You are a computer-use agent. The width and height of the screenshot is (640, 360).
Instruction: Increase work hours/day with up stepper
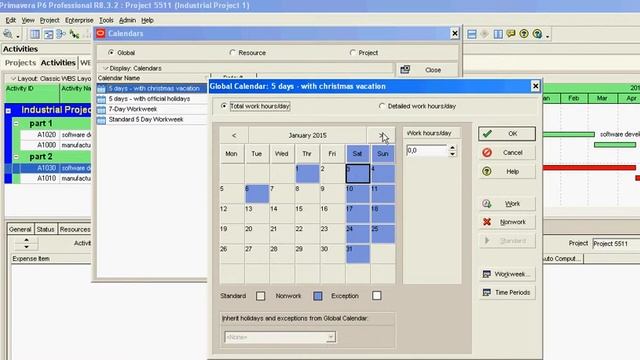[452, 148]
